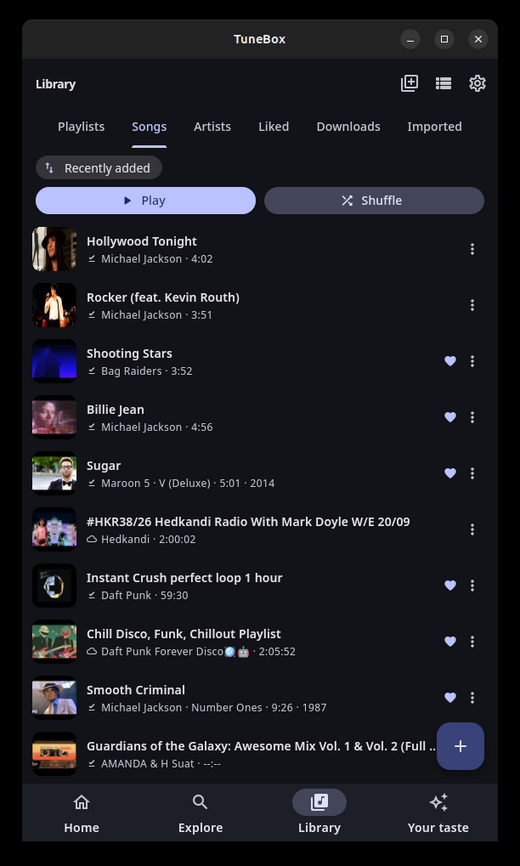
Task: Open more options for Rocker (feat. Kevin Routh)
Action: [472, 305]
